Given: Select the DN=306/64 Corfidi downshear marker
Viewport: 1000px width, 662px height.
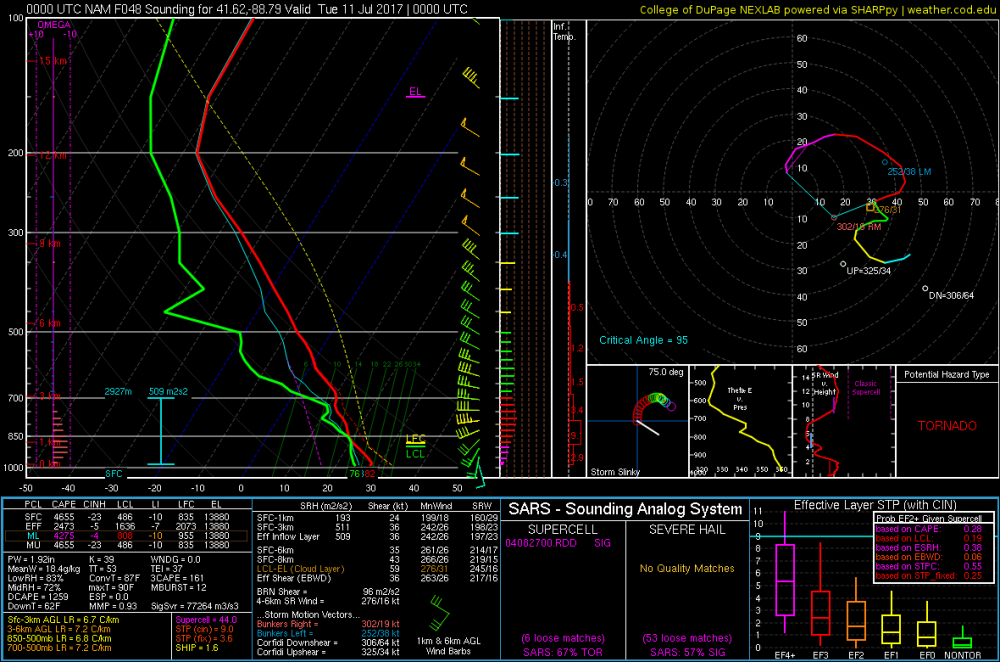Looking at the screenshot, I should (925, 289).
